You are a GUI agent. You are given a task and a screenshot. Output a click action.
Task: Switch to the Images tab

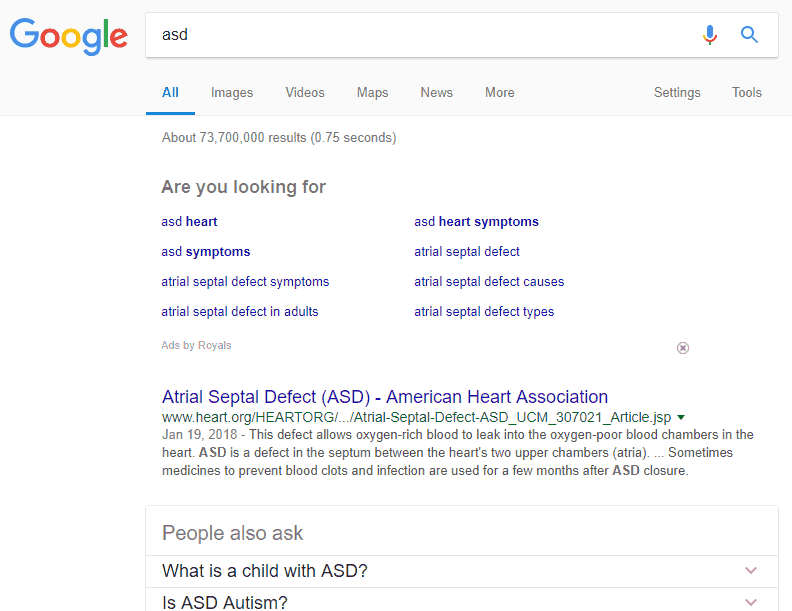pos(232,92)
